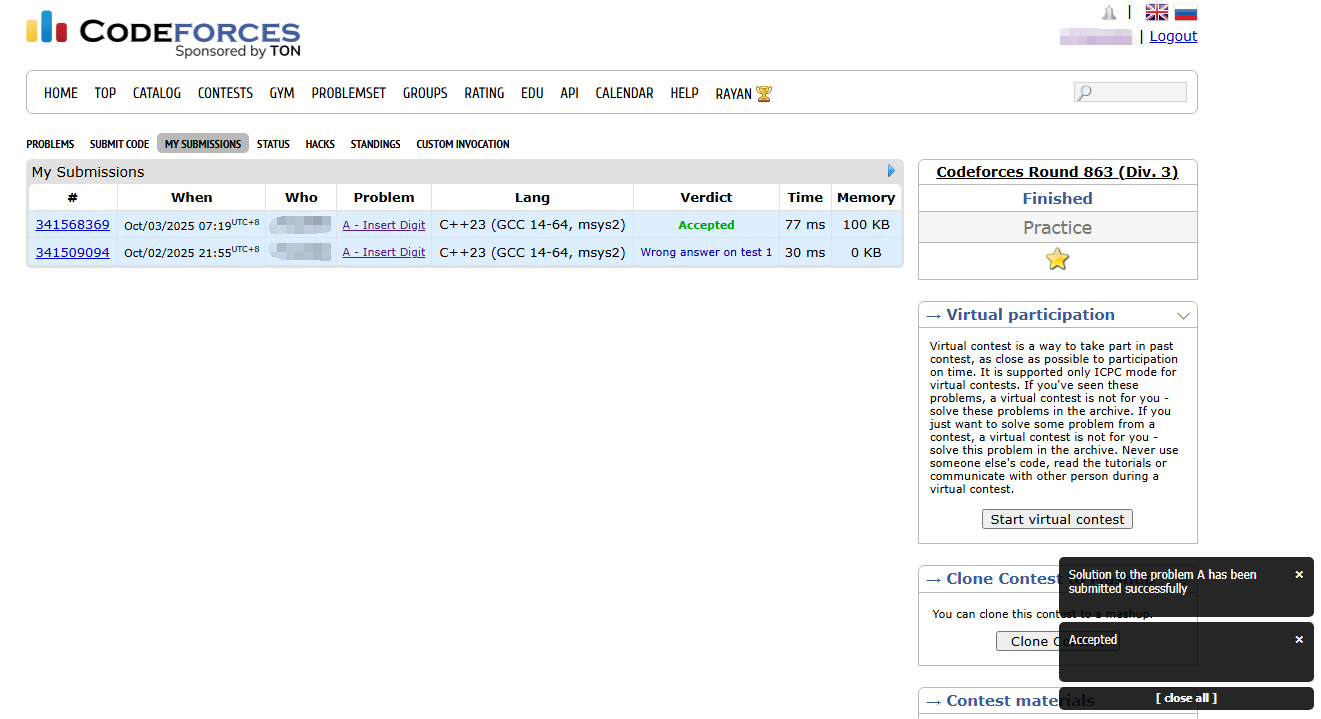Viewport: 1321px width, 719px height.
Task: Click the Verdict column header
Action: pyautogui.click(x=706, y=197)
